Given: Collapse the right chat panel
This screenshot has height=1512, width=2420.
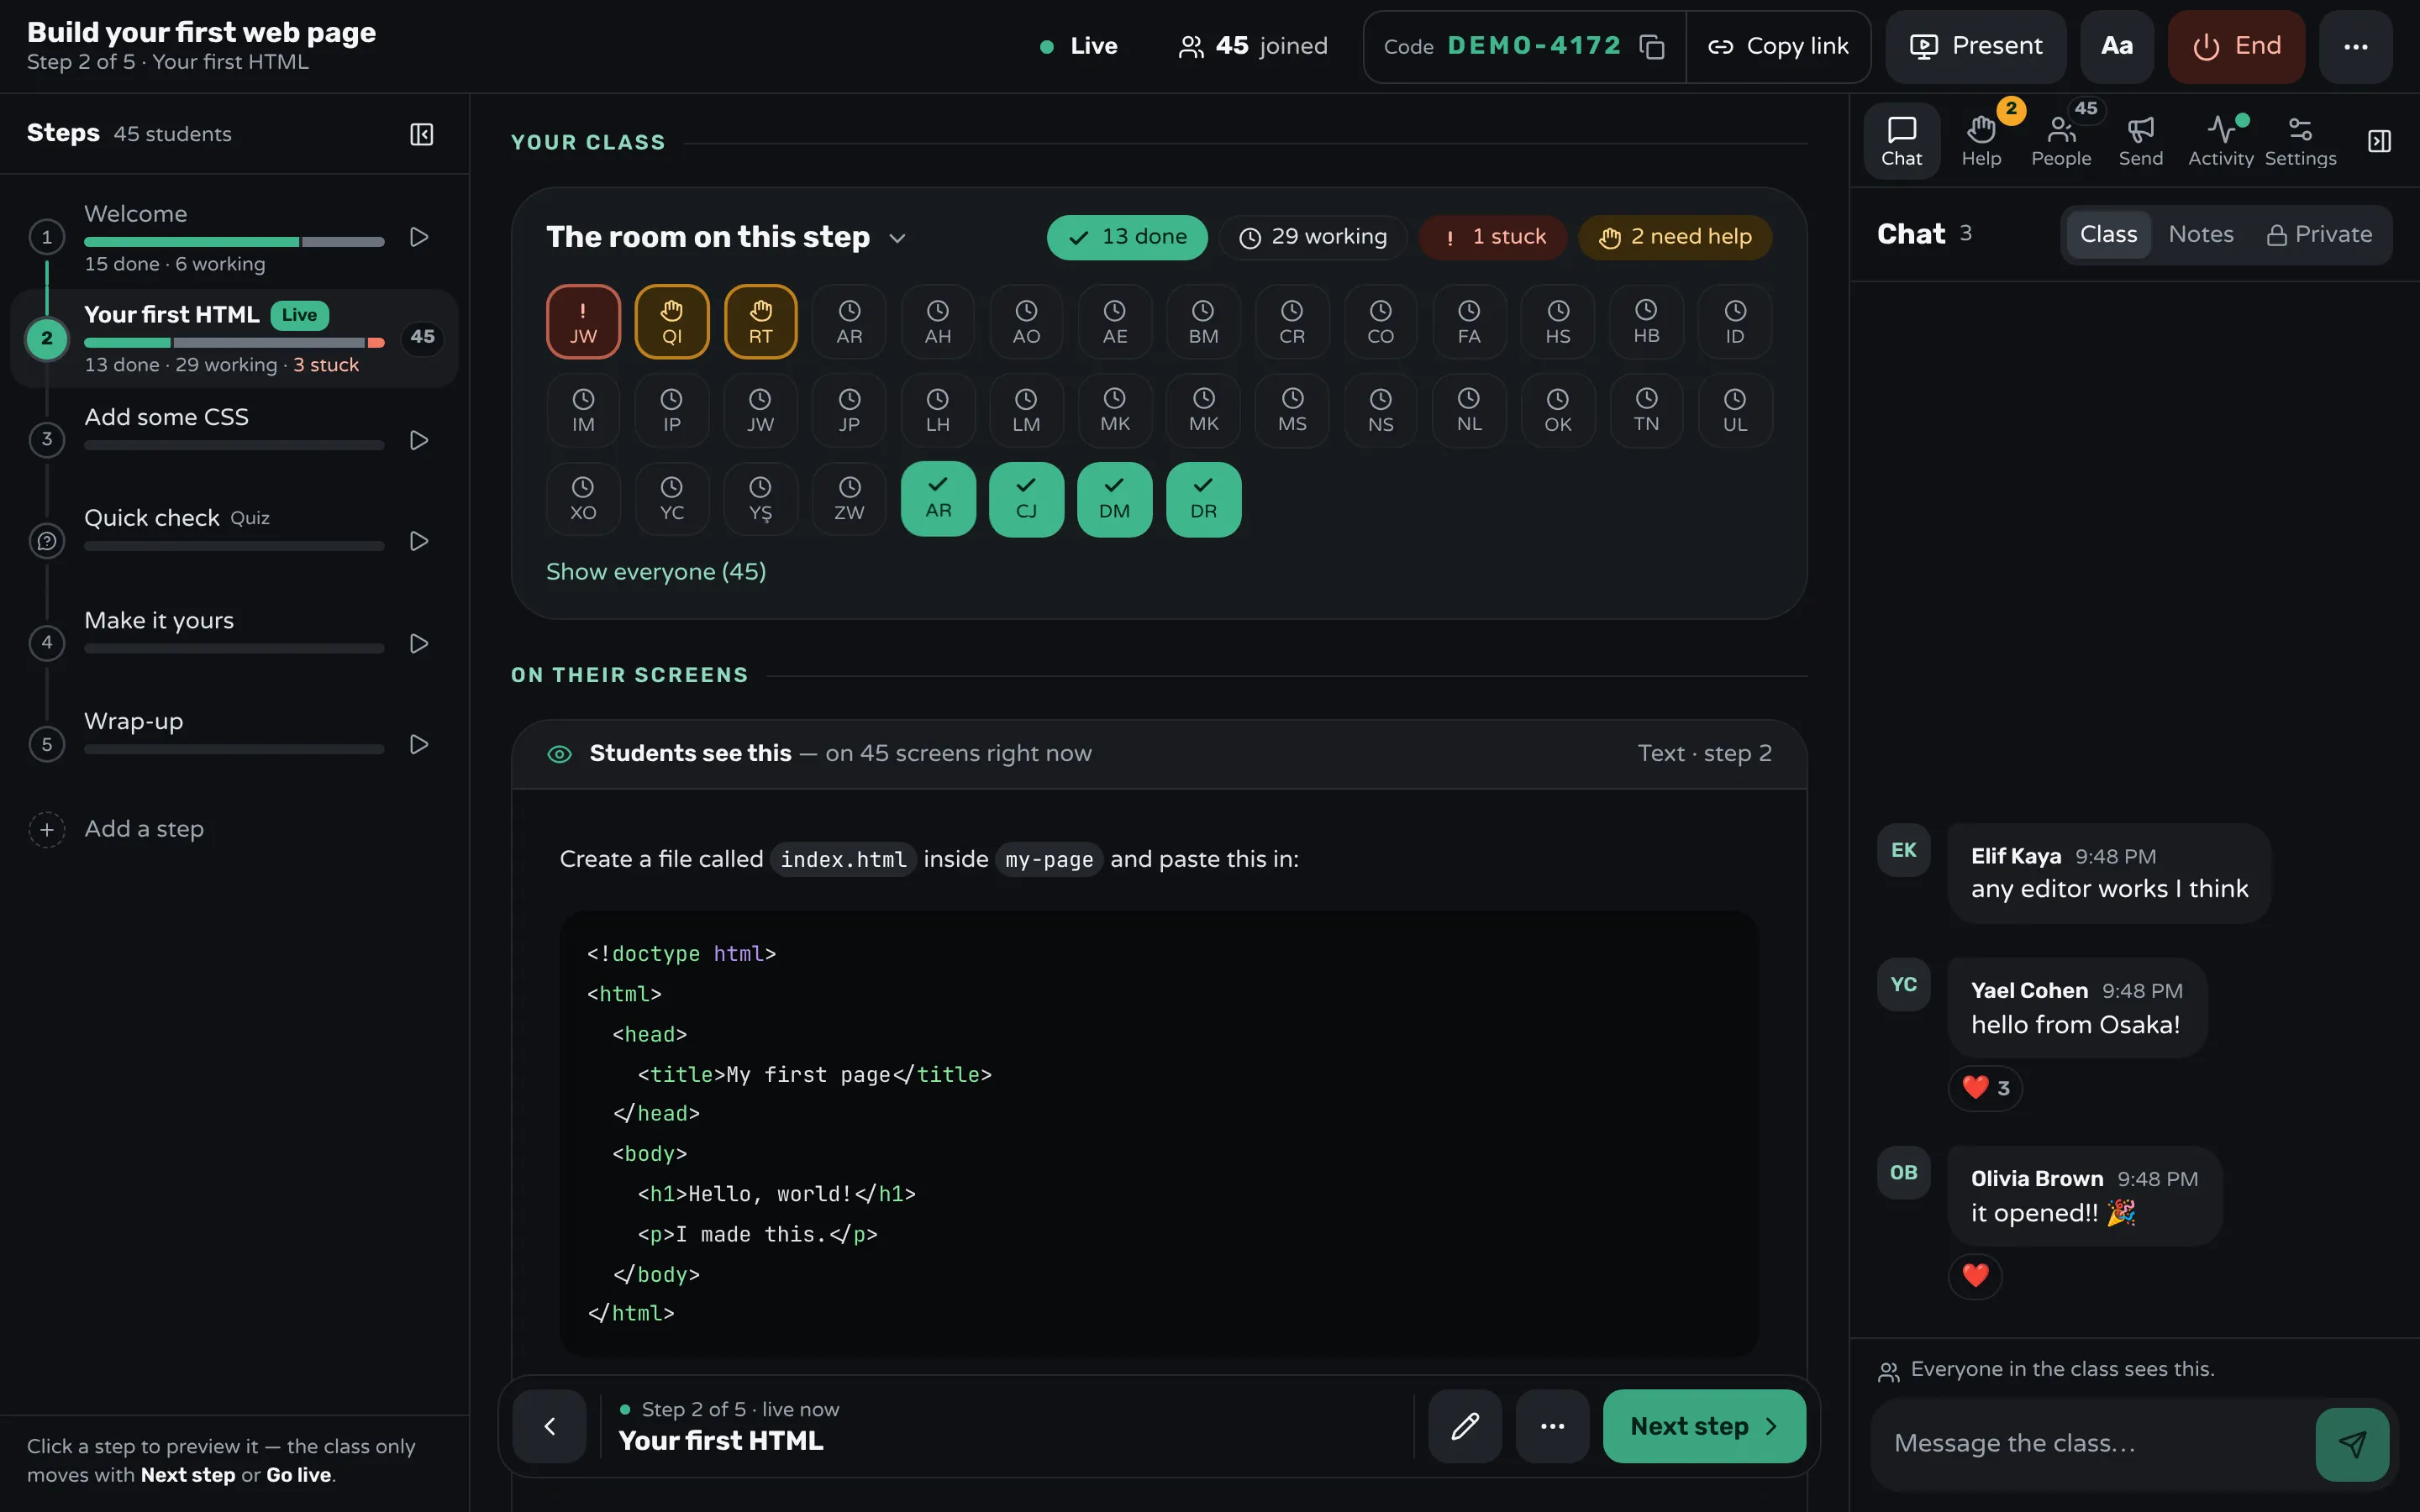Looking at the screenshot, I should (x=2380, y=142).
